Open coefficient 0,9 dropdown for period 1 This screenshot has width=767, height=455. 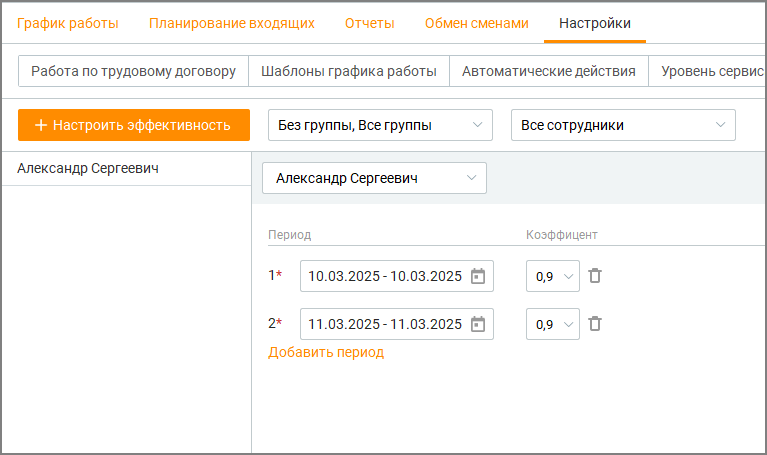click(553, 276)
